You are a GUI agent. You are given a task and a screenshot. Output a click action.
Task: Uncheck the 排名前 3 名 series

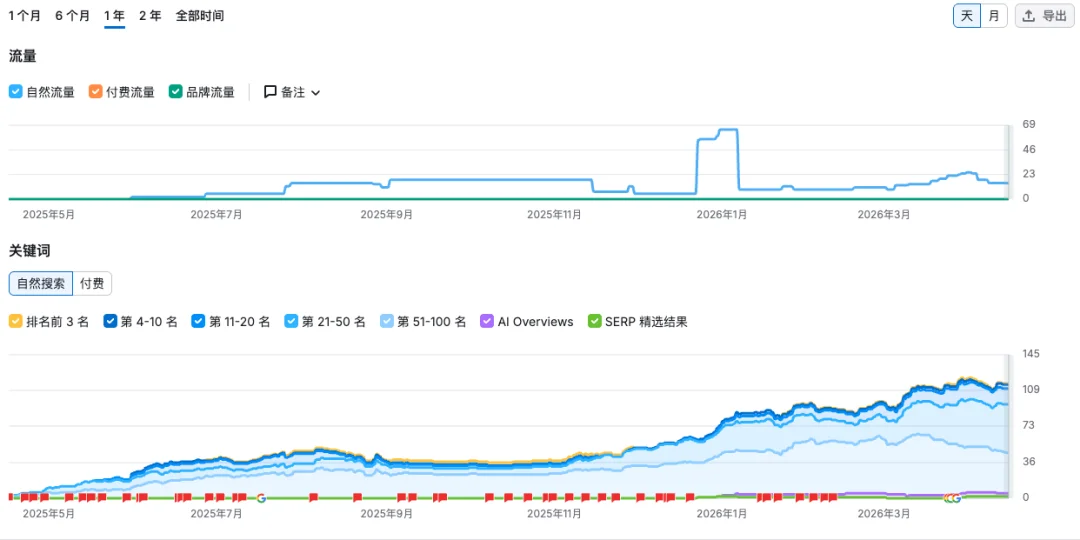point(16,321)
